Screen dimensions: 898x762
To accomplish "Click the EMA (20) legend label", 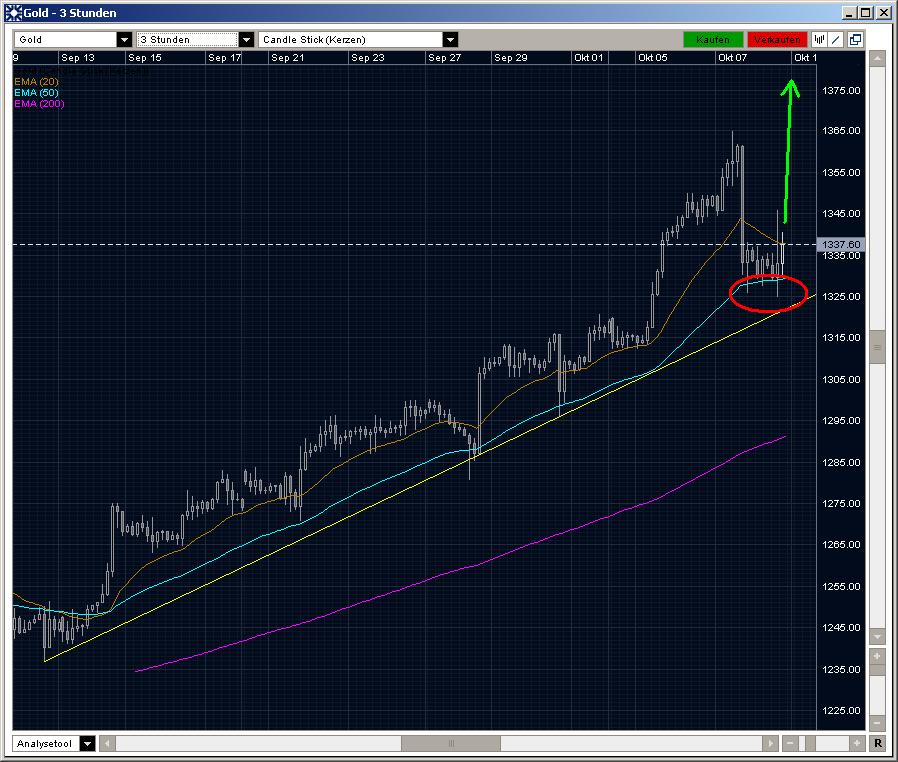I will click(36, 82).
